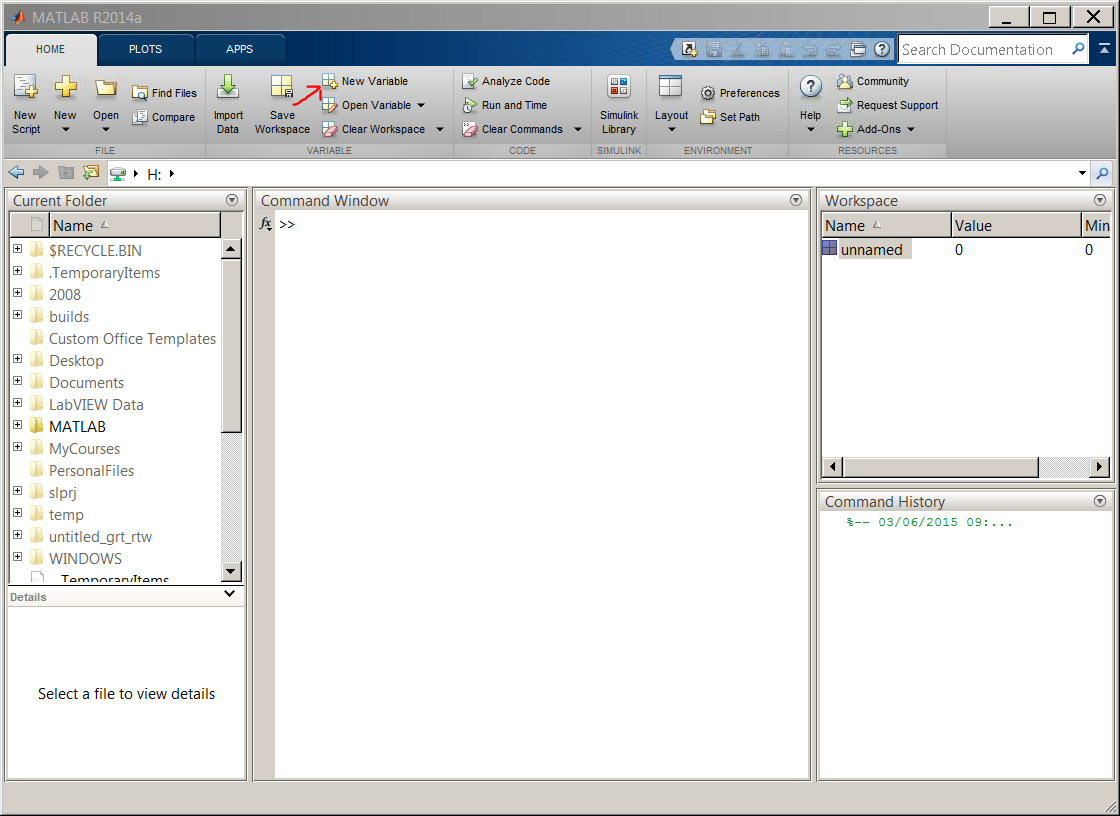
Task: Open Preferences settings
Action: [x=740, y=93]
